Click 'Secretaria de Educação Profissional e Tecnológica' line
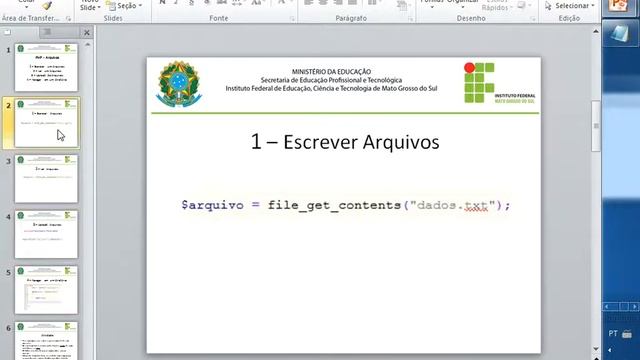The image size is (640, 360). click(x=331, y=80)
